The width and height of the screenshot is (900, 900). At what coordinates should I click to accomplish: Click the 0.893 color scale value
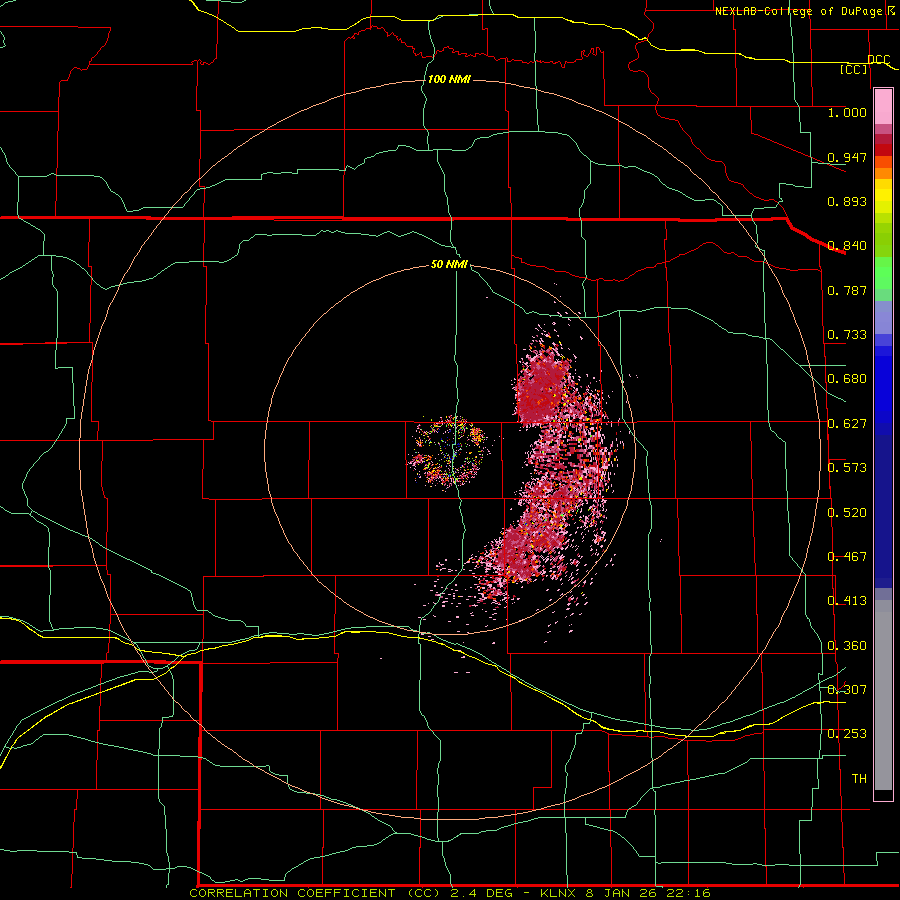click(847, 201)
